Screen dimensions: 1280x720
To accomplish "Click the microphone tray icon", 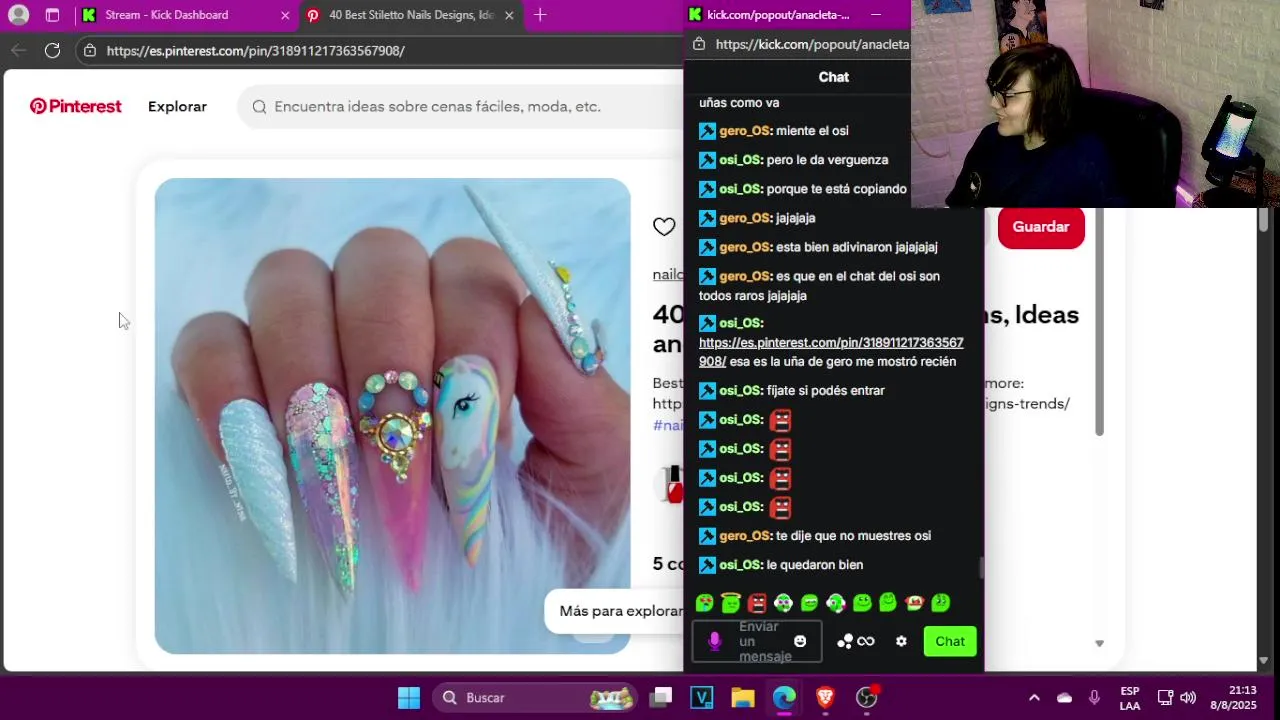I will (1094, 698).
